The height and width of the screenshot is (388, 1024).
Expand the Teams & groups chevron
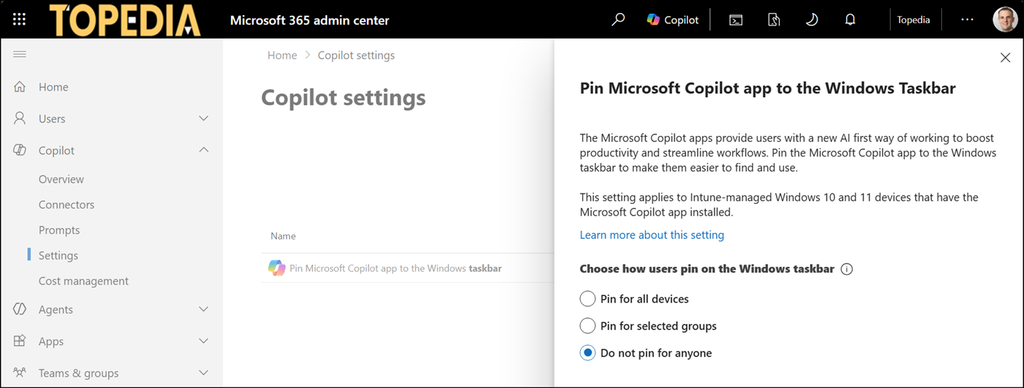tap(203, 373)
